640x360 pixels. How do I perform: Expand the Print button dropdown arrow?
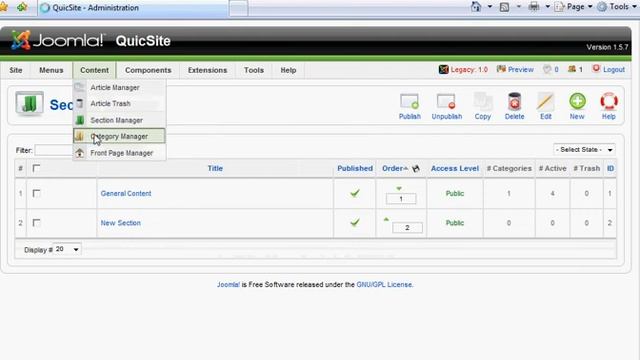point(548,7)
